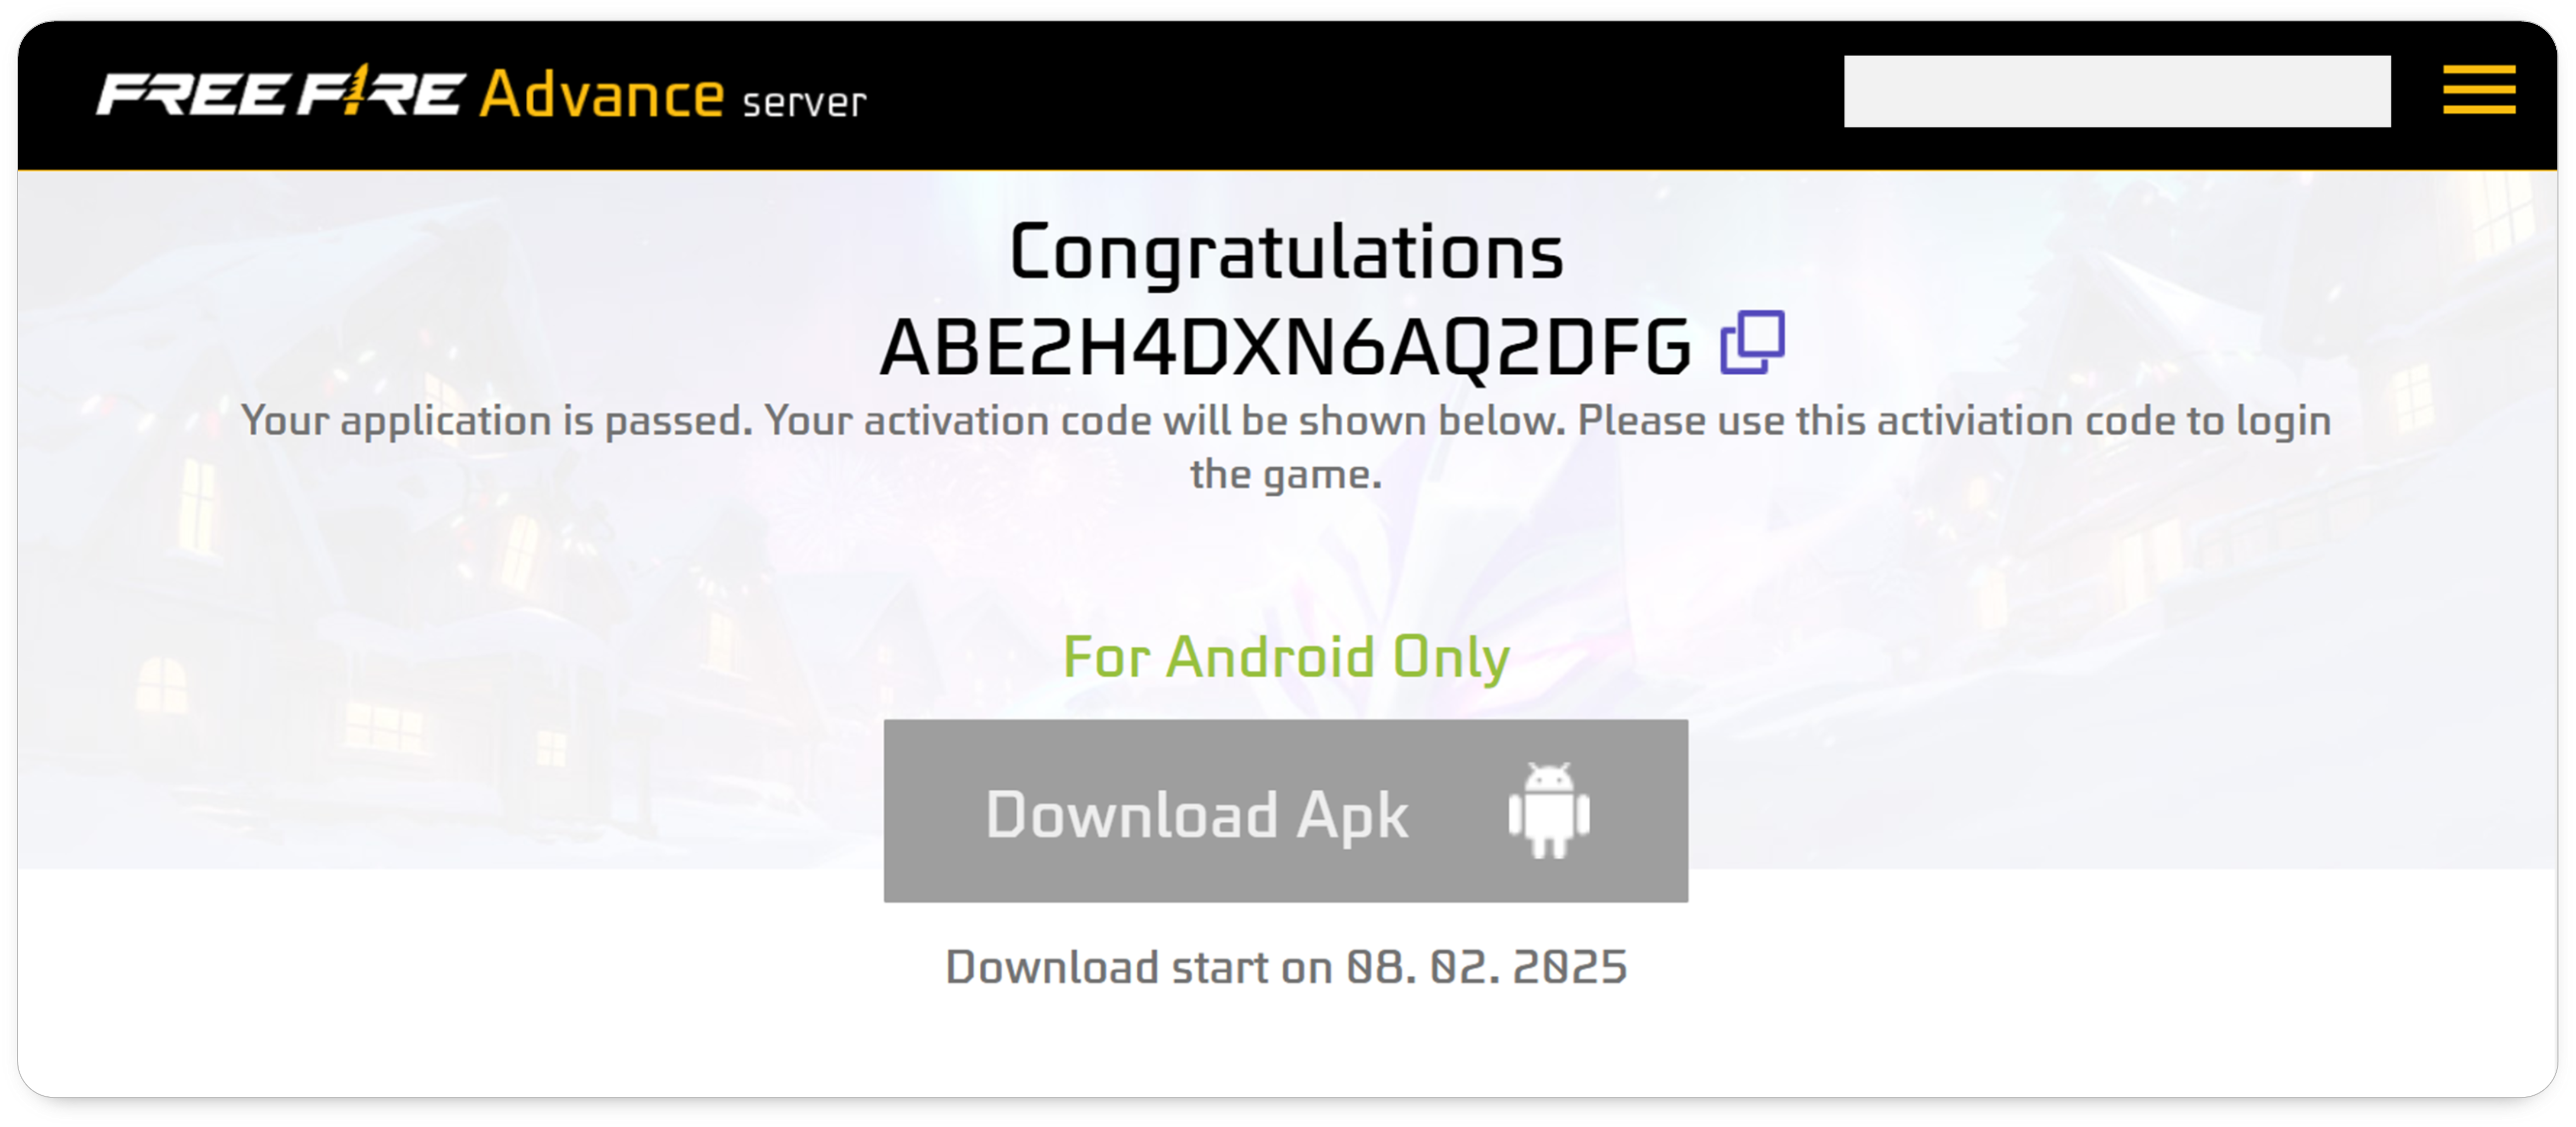Click the yellow Advance text in header
This screenshot has width=2576, height=1127.
[x=601, y=95]
